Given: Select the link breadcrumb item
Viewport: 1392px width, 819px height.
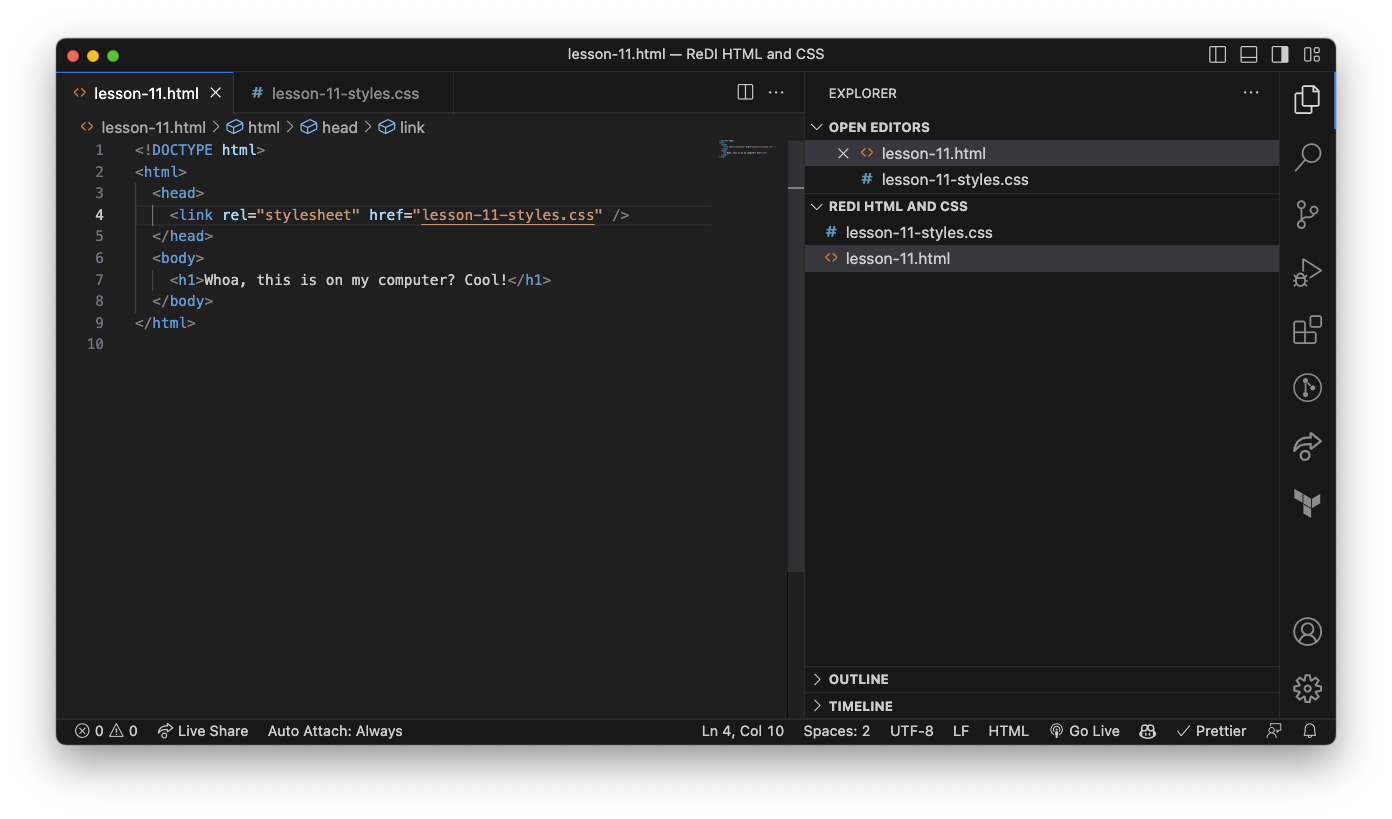Looking at the screenshot, I should pos(402,127).
